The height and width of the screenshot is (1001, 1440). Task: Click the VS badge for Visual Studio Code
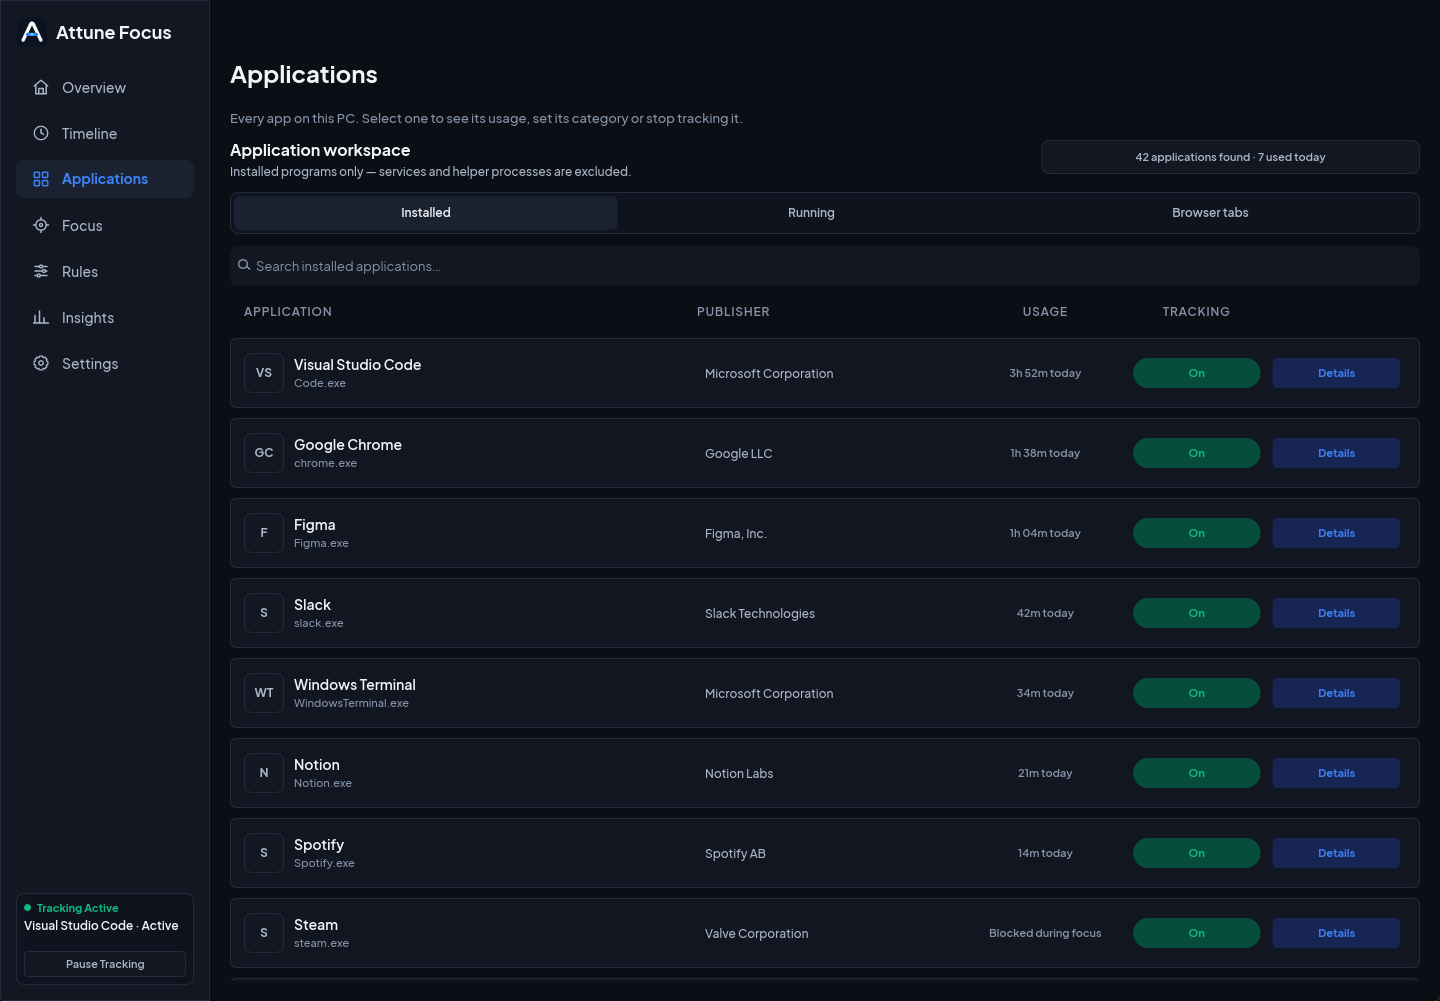pyautogui.click(x=264, y=373)
